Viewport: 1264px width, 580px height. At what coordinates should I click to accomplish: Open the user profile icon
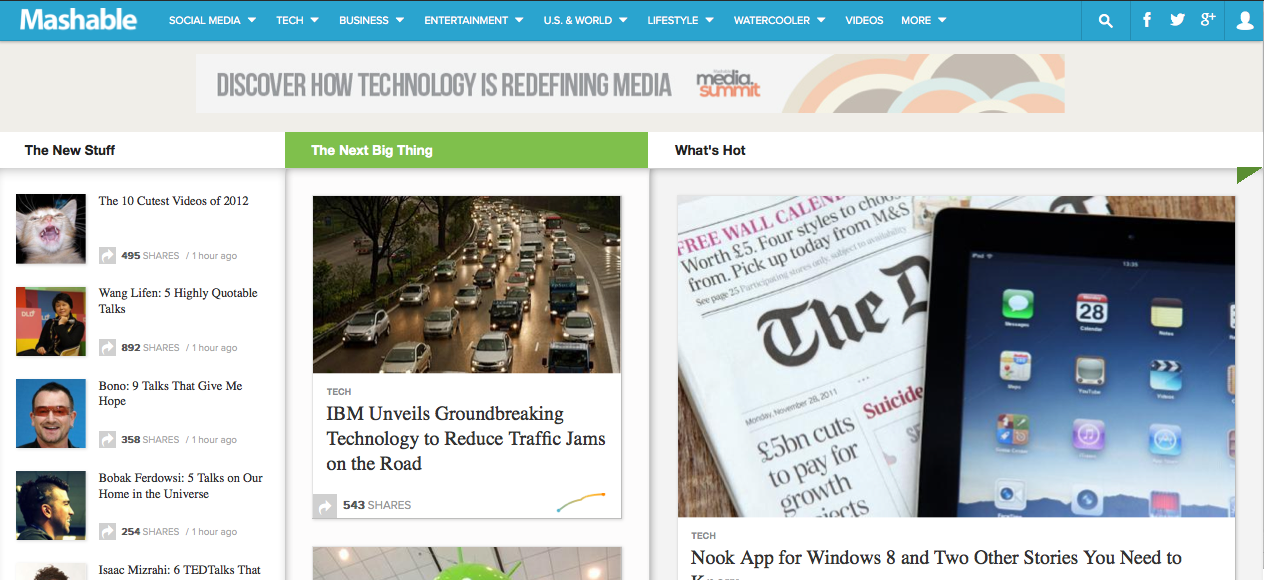point(1244,20)
